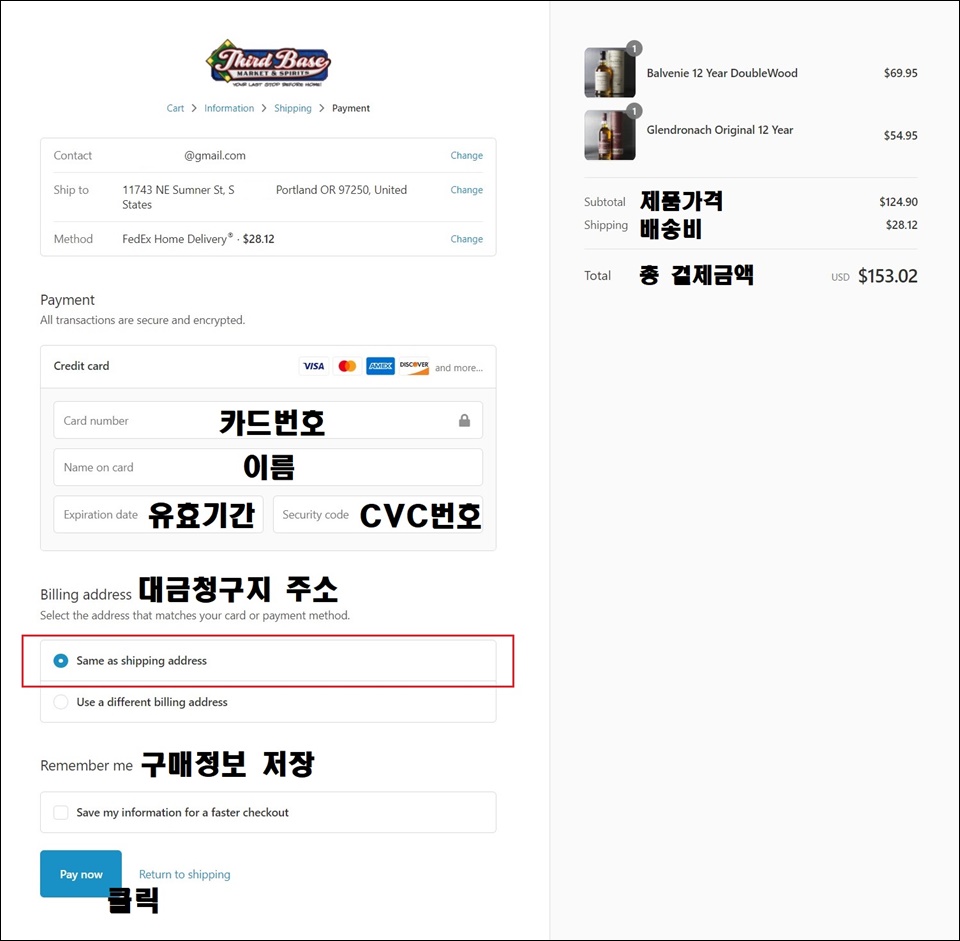Go to Shipping breadcrumb step
This screenshot has height=941, width=960.
pyautogui.click(x=293, y=108)
